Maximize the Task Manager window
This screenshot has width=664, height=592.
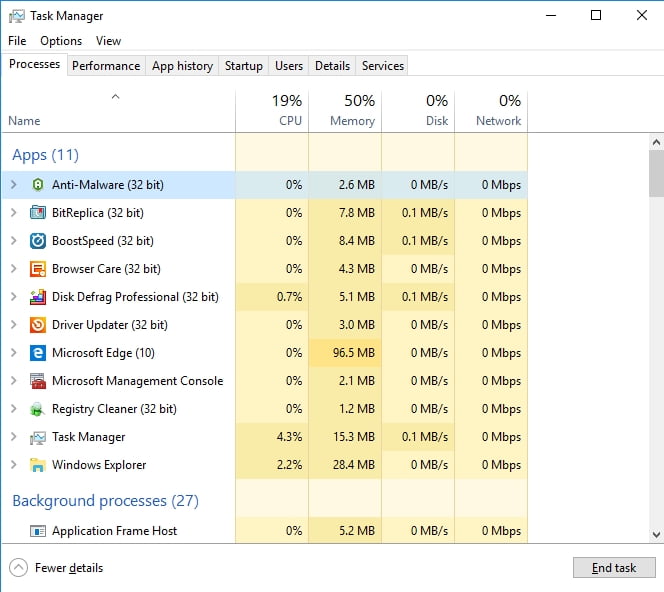(x=596, y=16)
